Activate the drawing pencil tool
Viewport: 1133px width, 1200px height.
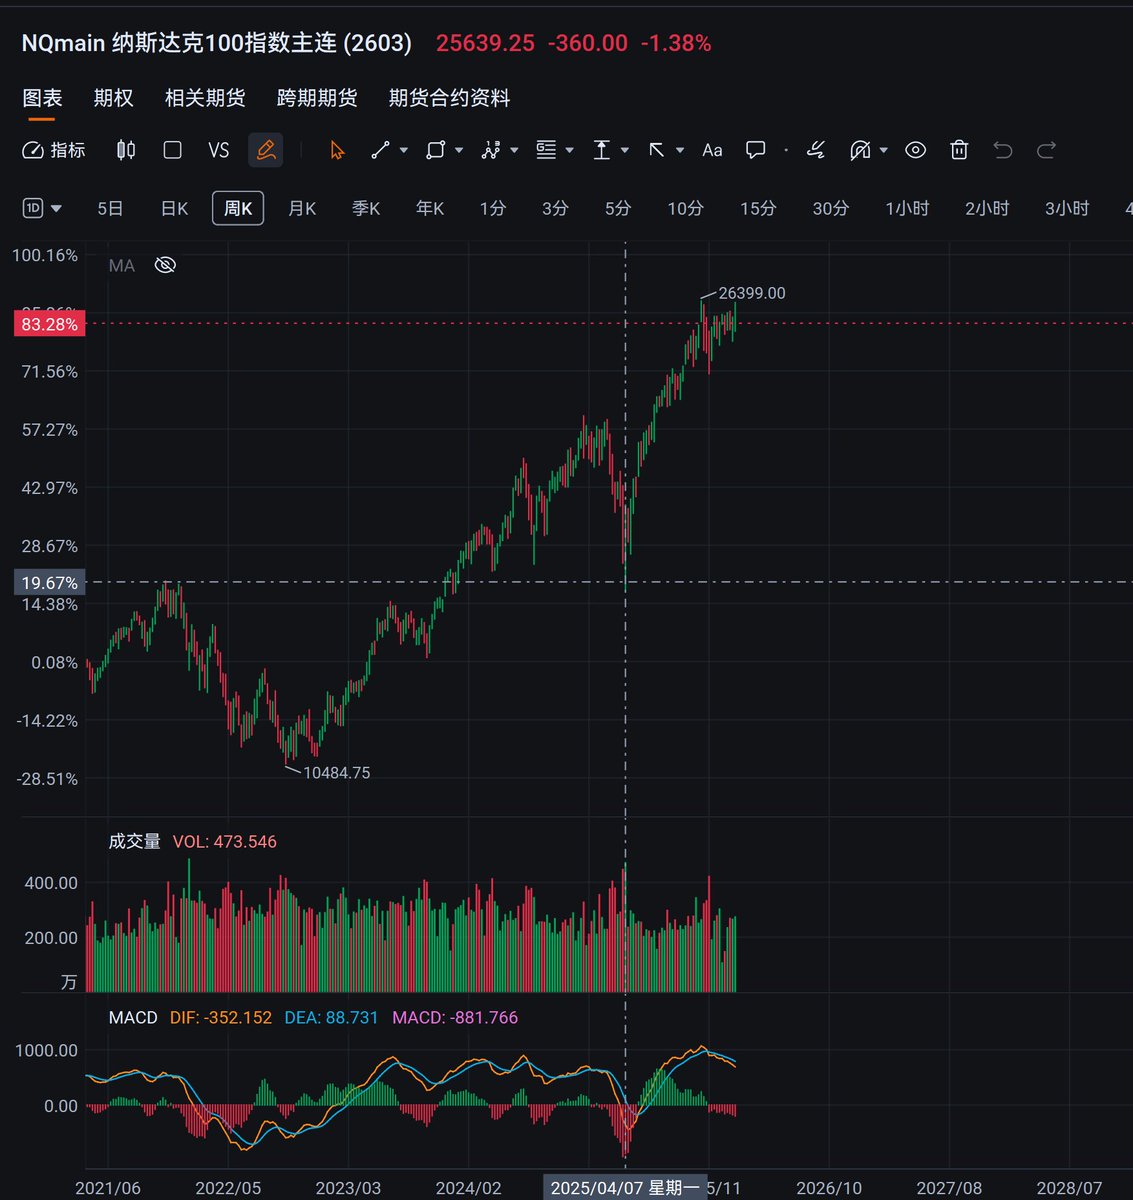265,150
